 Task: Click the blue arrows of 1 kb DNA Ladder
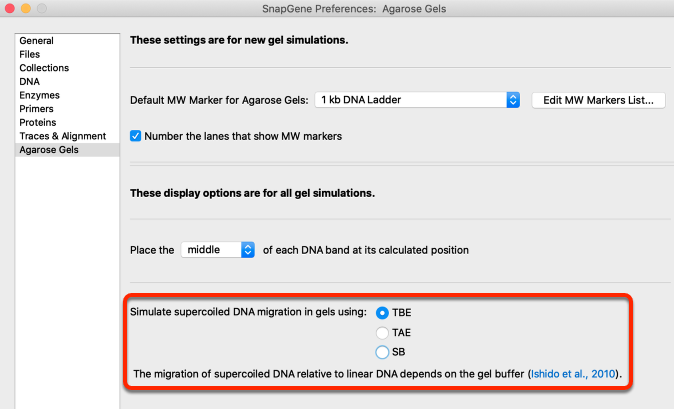pyautogui.click(x=513, y=100)
